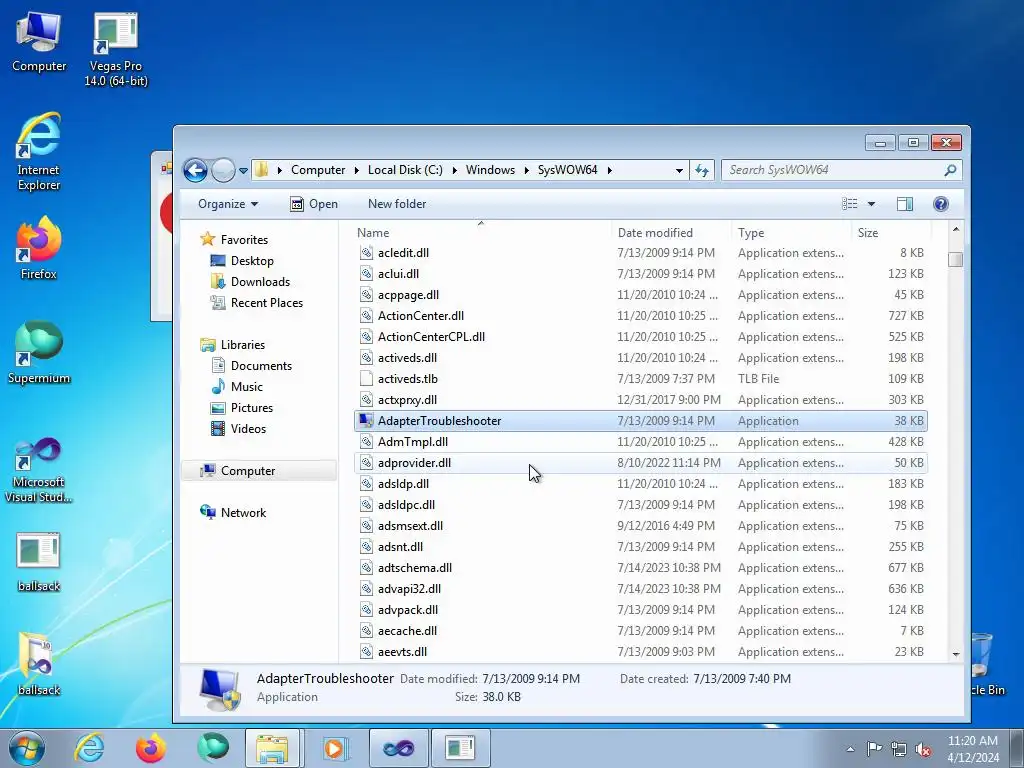This screenshot has width=1024, height=768.
Task: Open the Computer desktop icon
Action: click(x=39, y=43)
